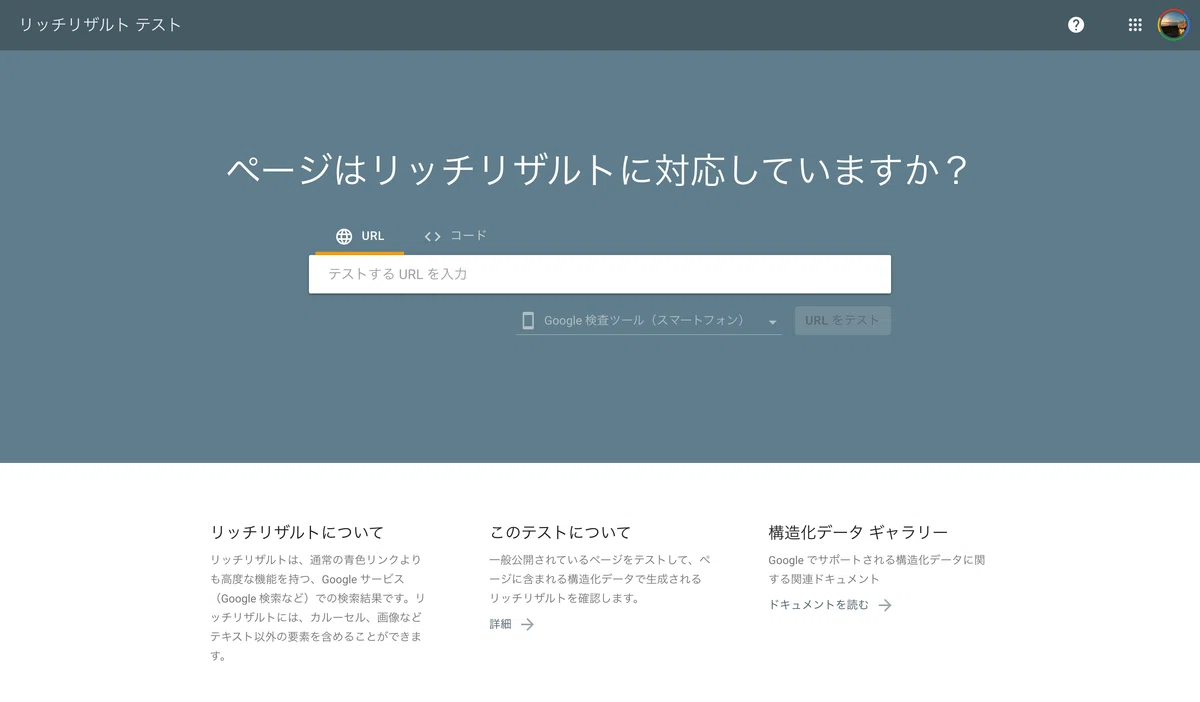The image size is (1200, 702).
Task: Click the ページはリッチリザルトに対応していますか? headline
Action: click(x=599, y=170)
